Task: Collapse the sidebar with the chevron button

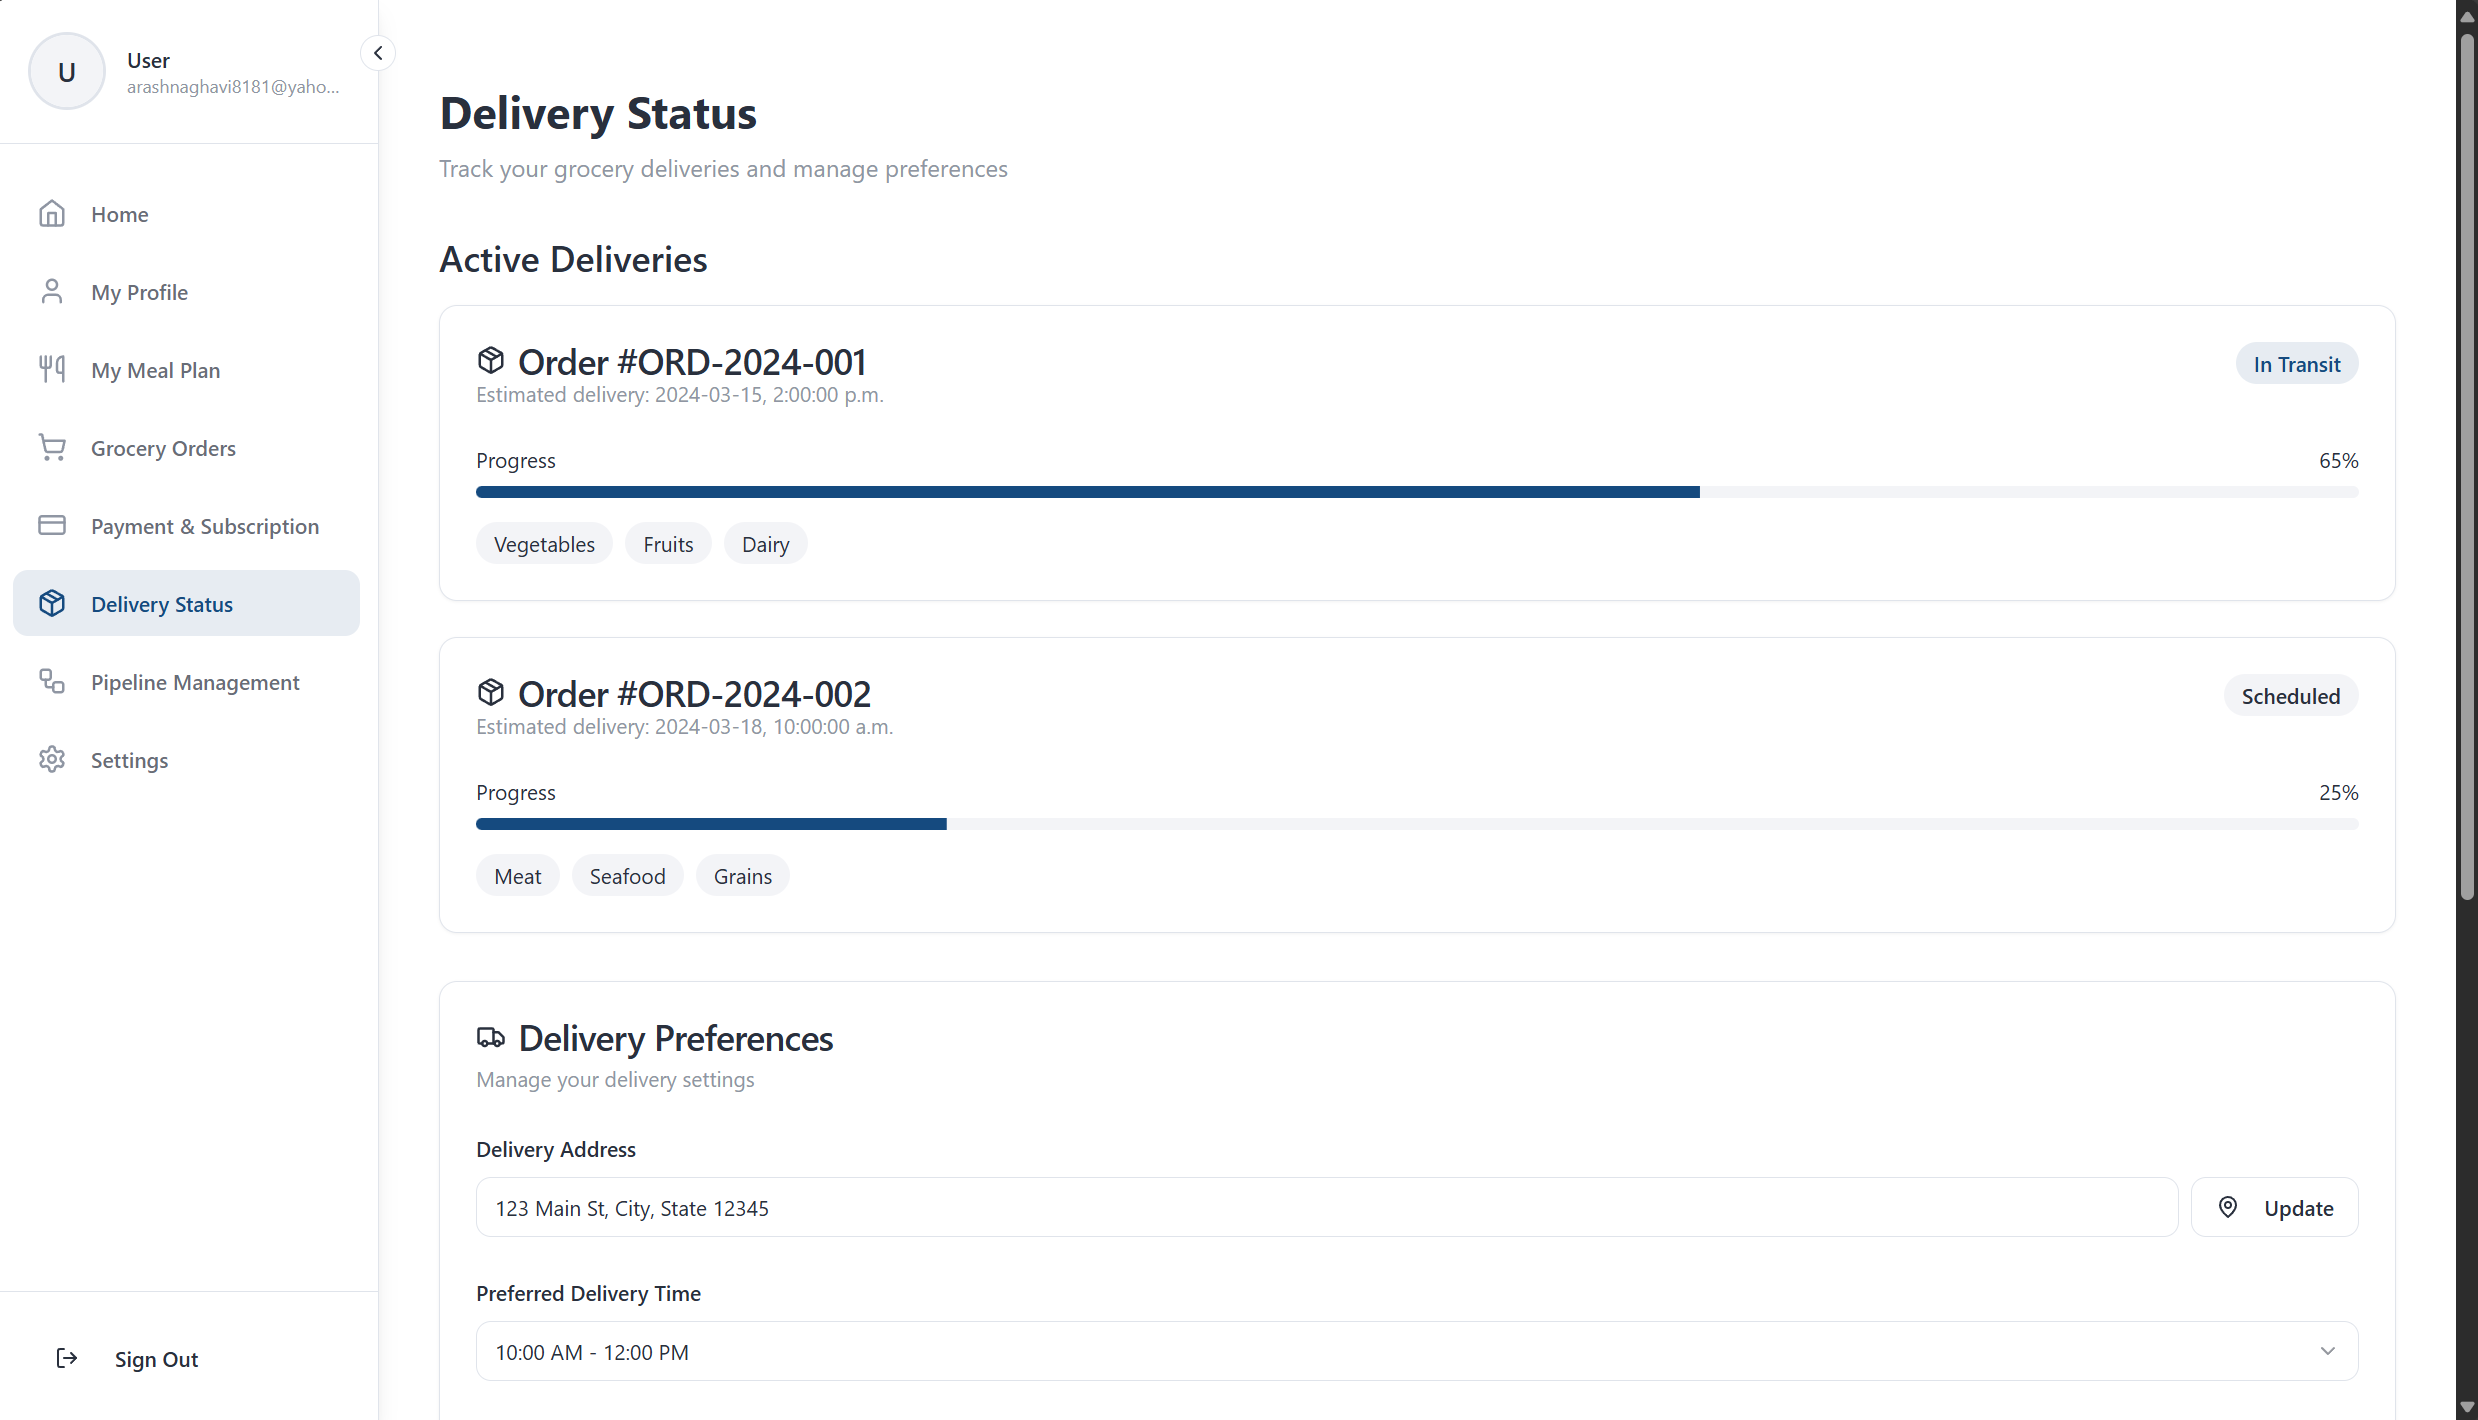Action: click(x=378, y=53)
